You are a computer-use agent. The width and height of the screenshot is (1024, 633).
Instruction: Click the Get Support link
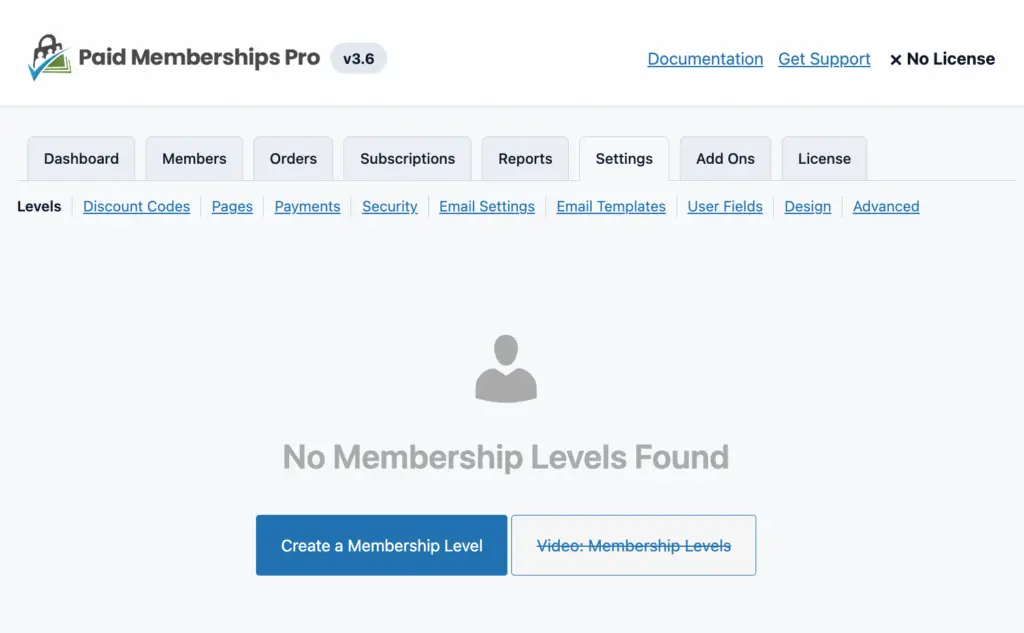[x=824, y=59]
